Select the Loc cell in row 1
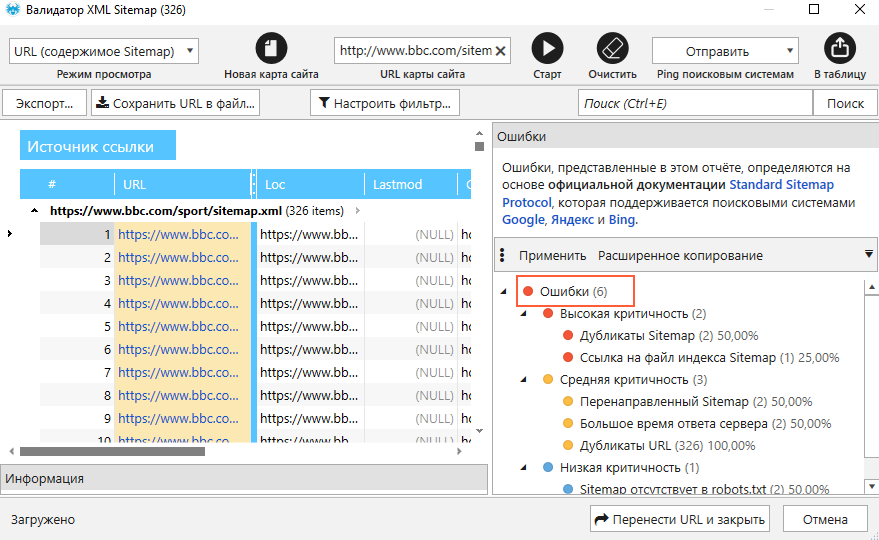879x540 pixels. pyautogui.click(x=309, y=234)
